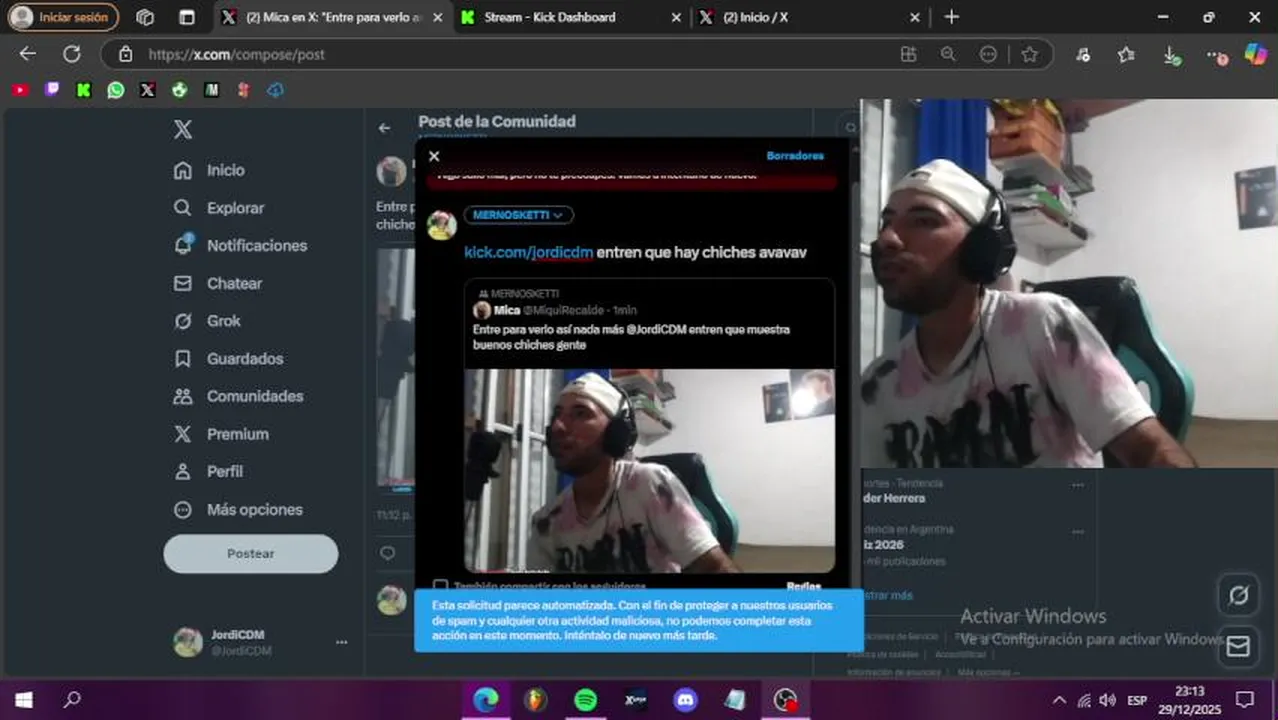View site information lock icon
This screenshot has width=1278, height=720.
click(x=125, y=54)
